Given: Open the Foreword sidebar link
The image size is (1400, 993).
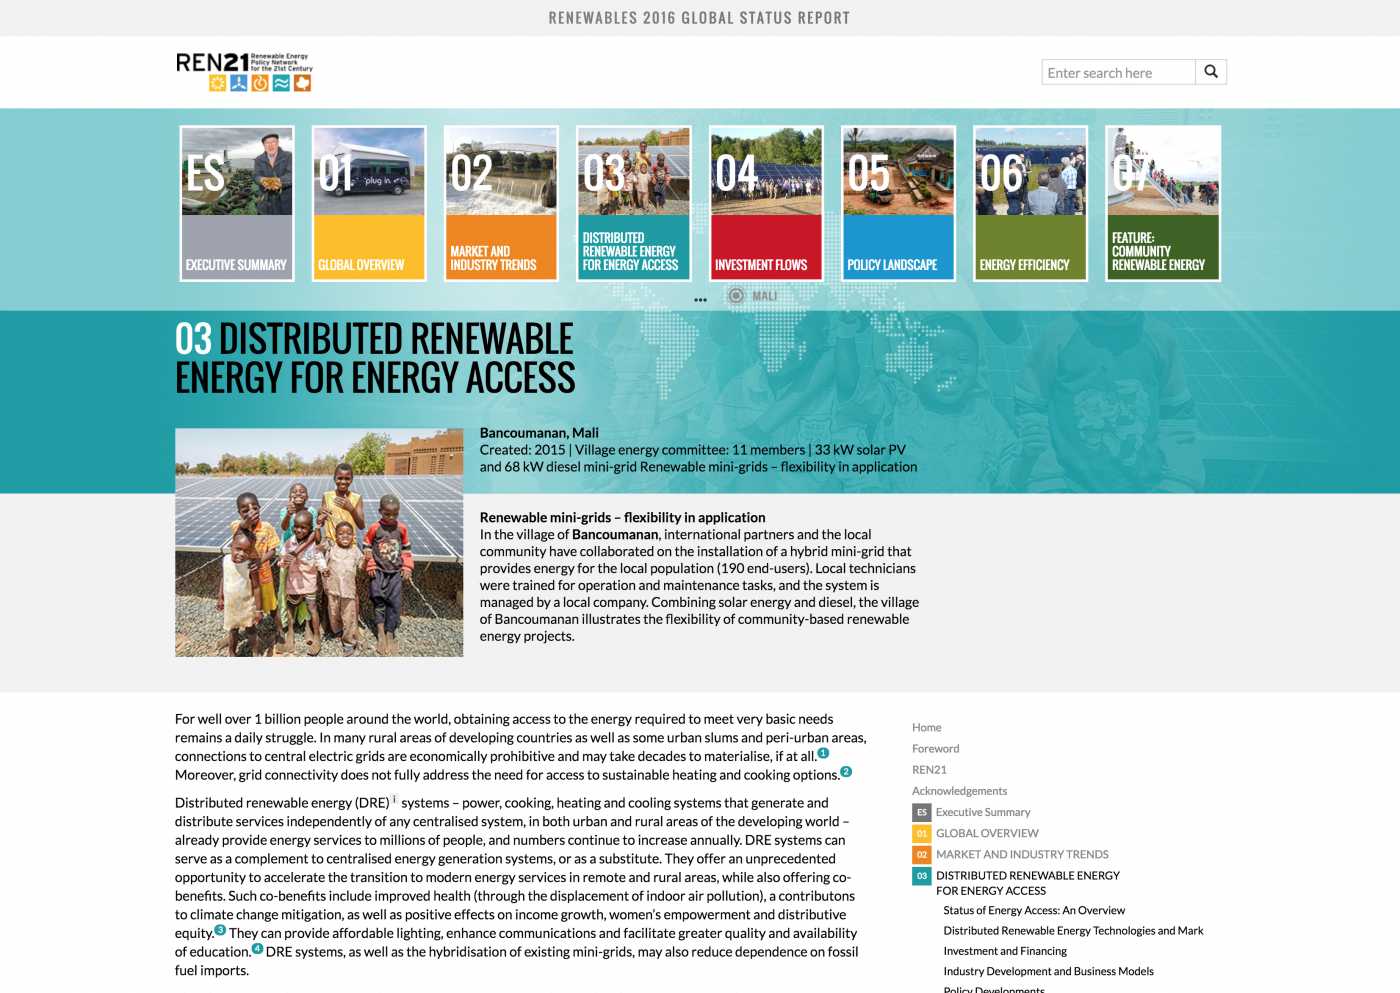Looking at the screenshot, I should point(935,748).
